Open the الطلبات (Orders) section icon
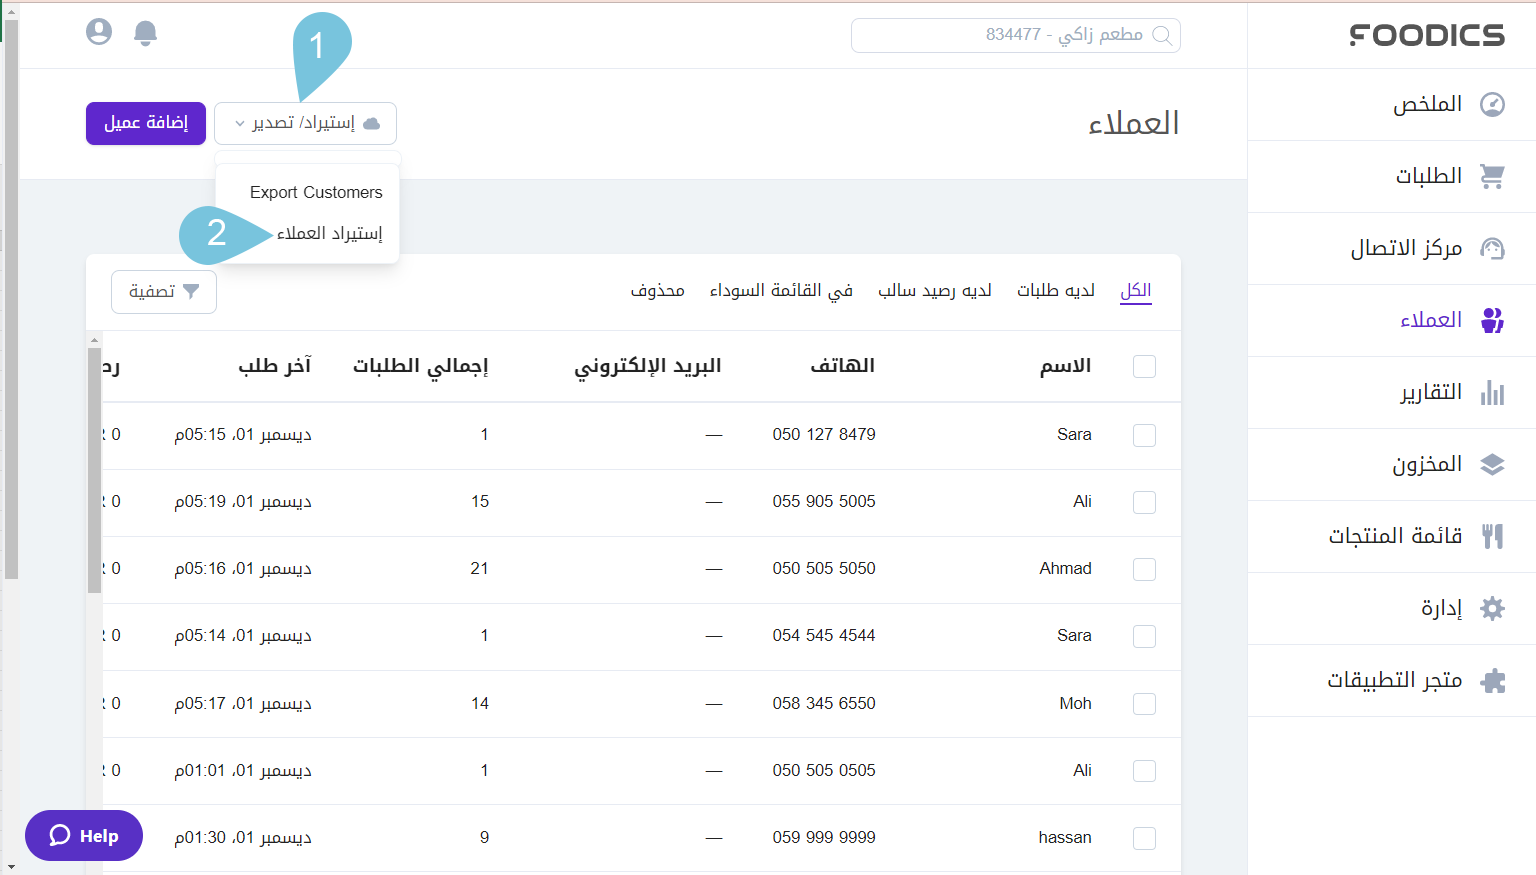The height and width of the screenshot is (875, 1536). click(1494, 176)
